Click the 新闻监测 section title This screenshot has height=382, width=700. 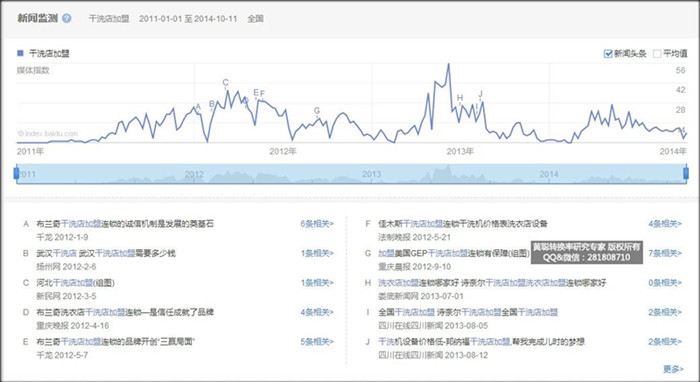pyautogui.click(x=38, y=18)
